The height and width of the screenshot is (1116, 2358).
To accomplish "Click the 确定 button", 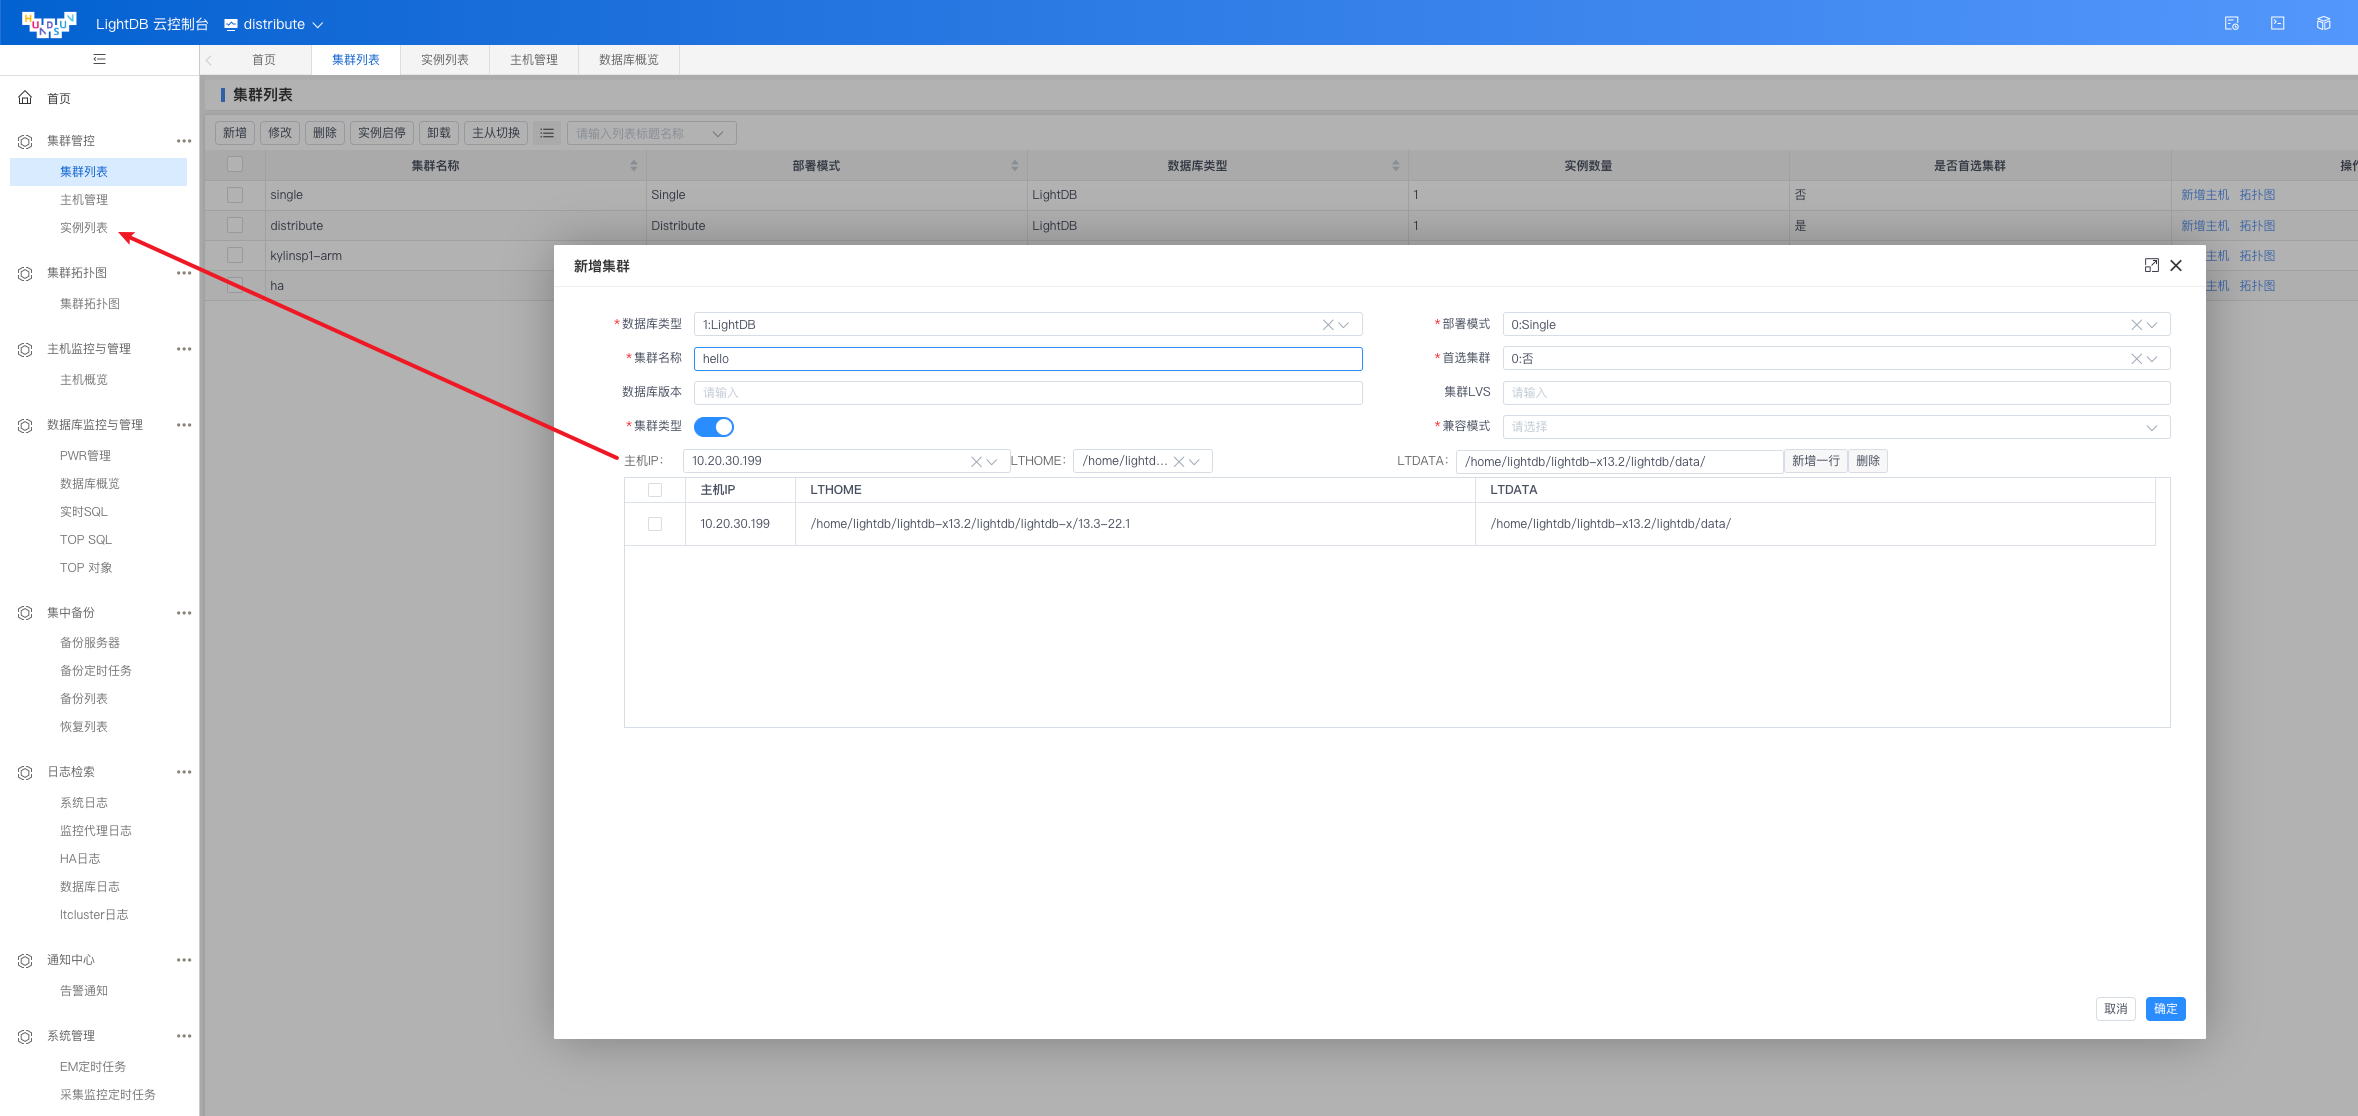I will click(x=2166, y=1009).
